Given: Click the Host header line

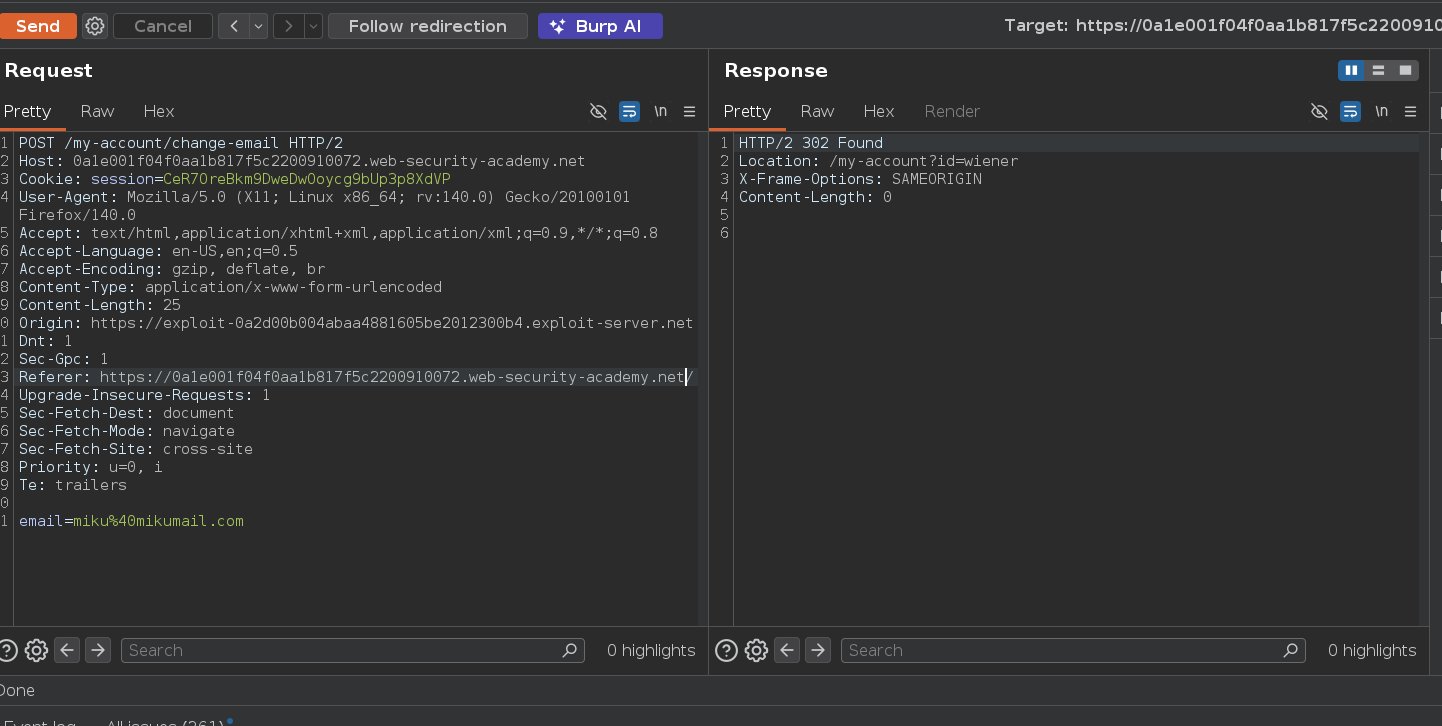Looking at the screenshot, I should coord(302,161).
